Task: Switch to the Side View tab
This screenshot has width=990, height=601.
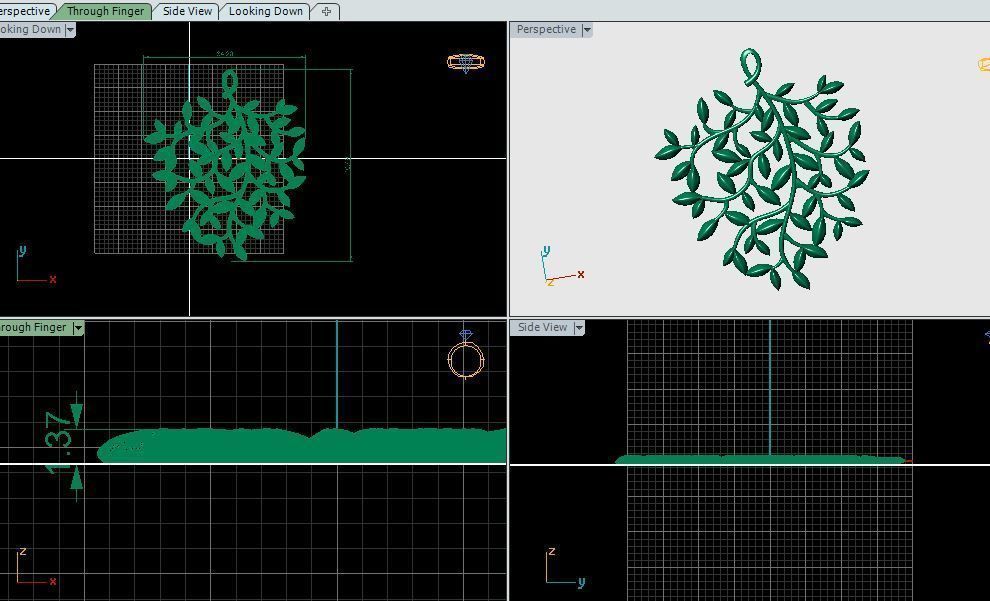Action: coord(187,11)
